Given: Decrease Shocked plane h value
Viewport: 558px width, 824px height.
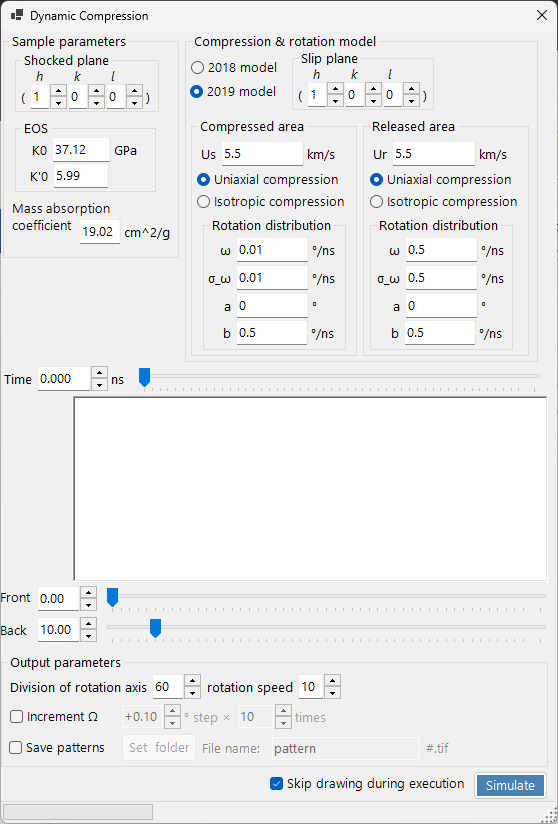Looking at the screenshot, I should [58, 102].
